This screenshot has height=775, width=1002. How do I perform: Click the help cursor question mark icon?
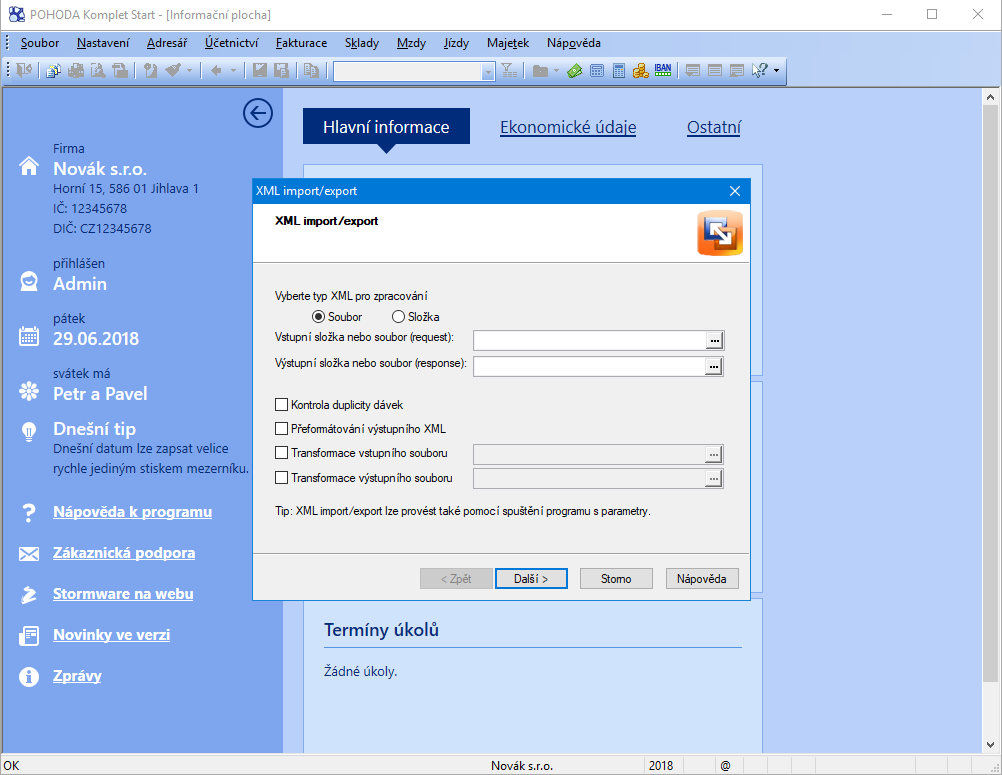click(x=759, y=70)
